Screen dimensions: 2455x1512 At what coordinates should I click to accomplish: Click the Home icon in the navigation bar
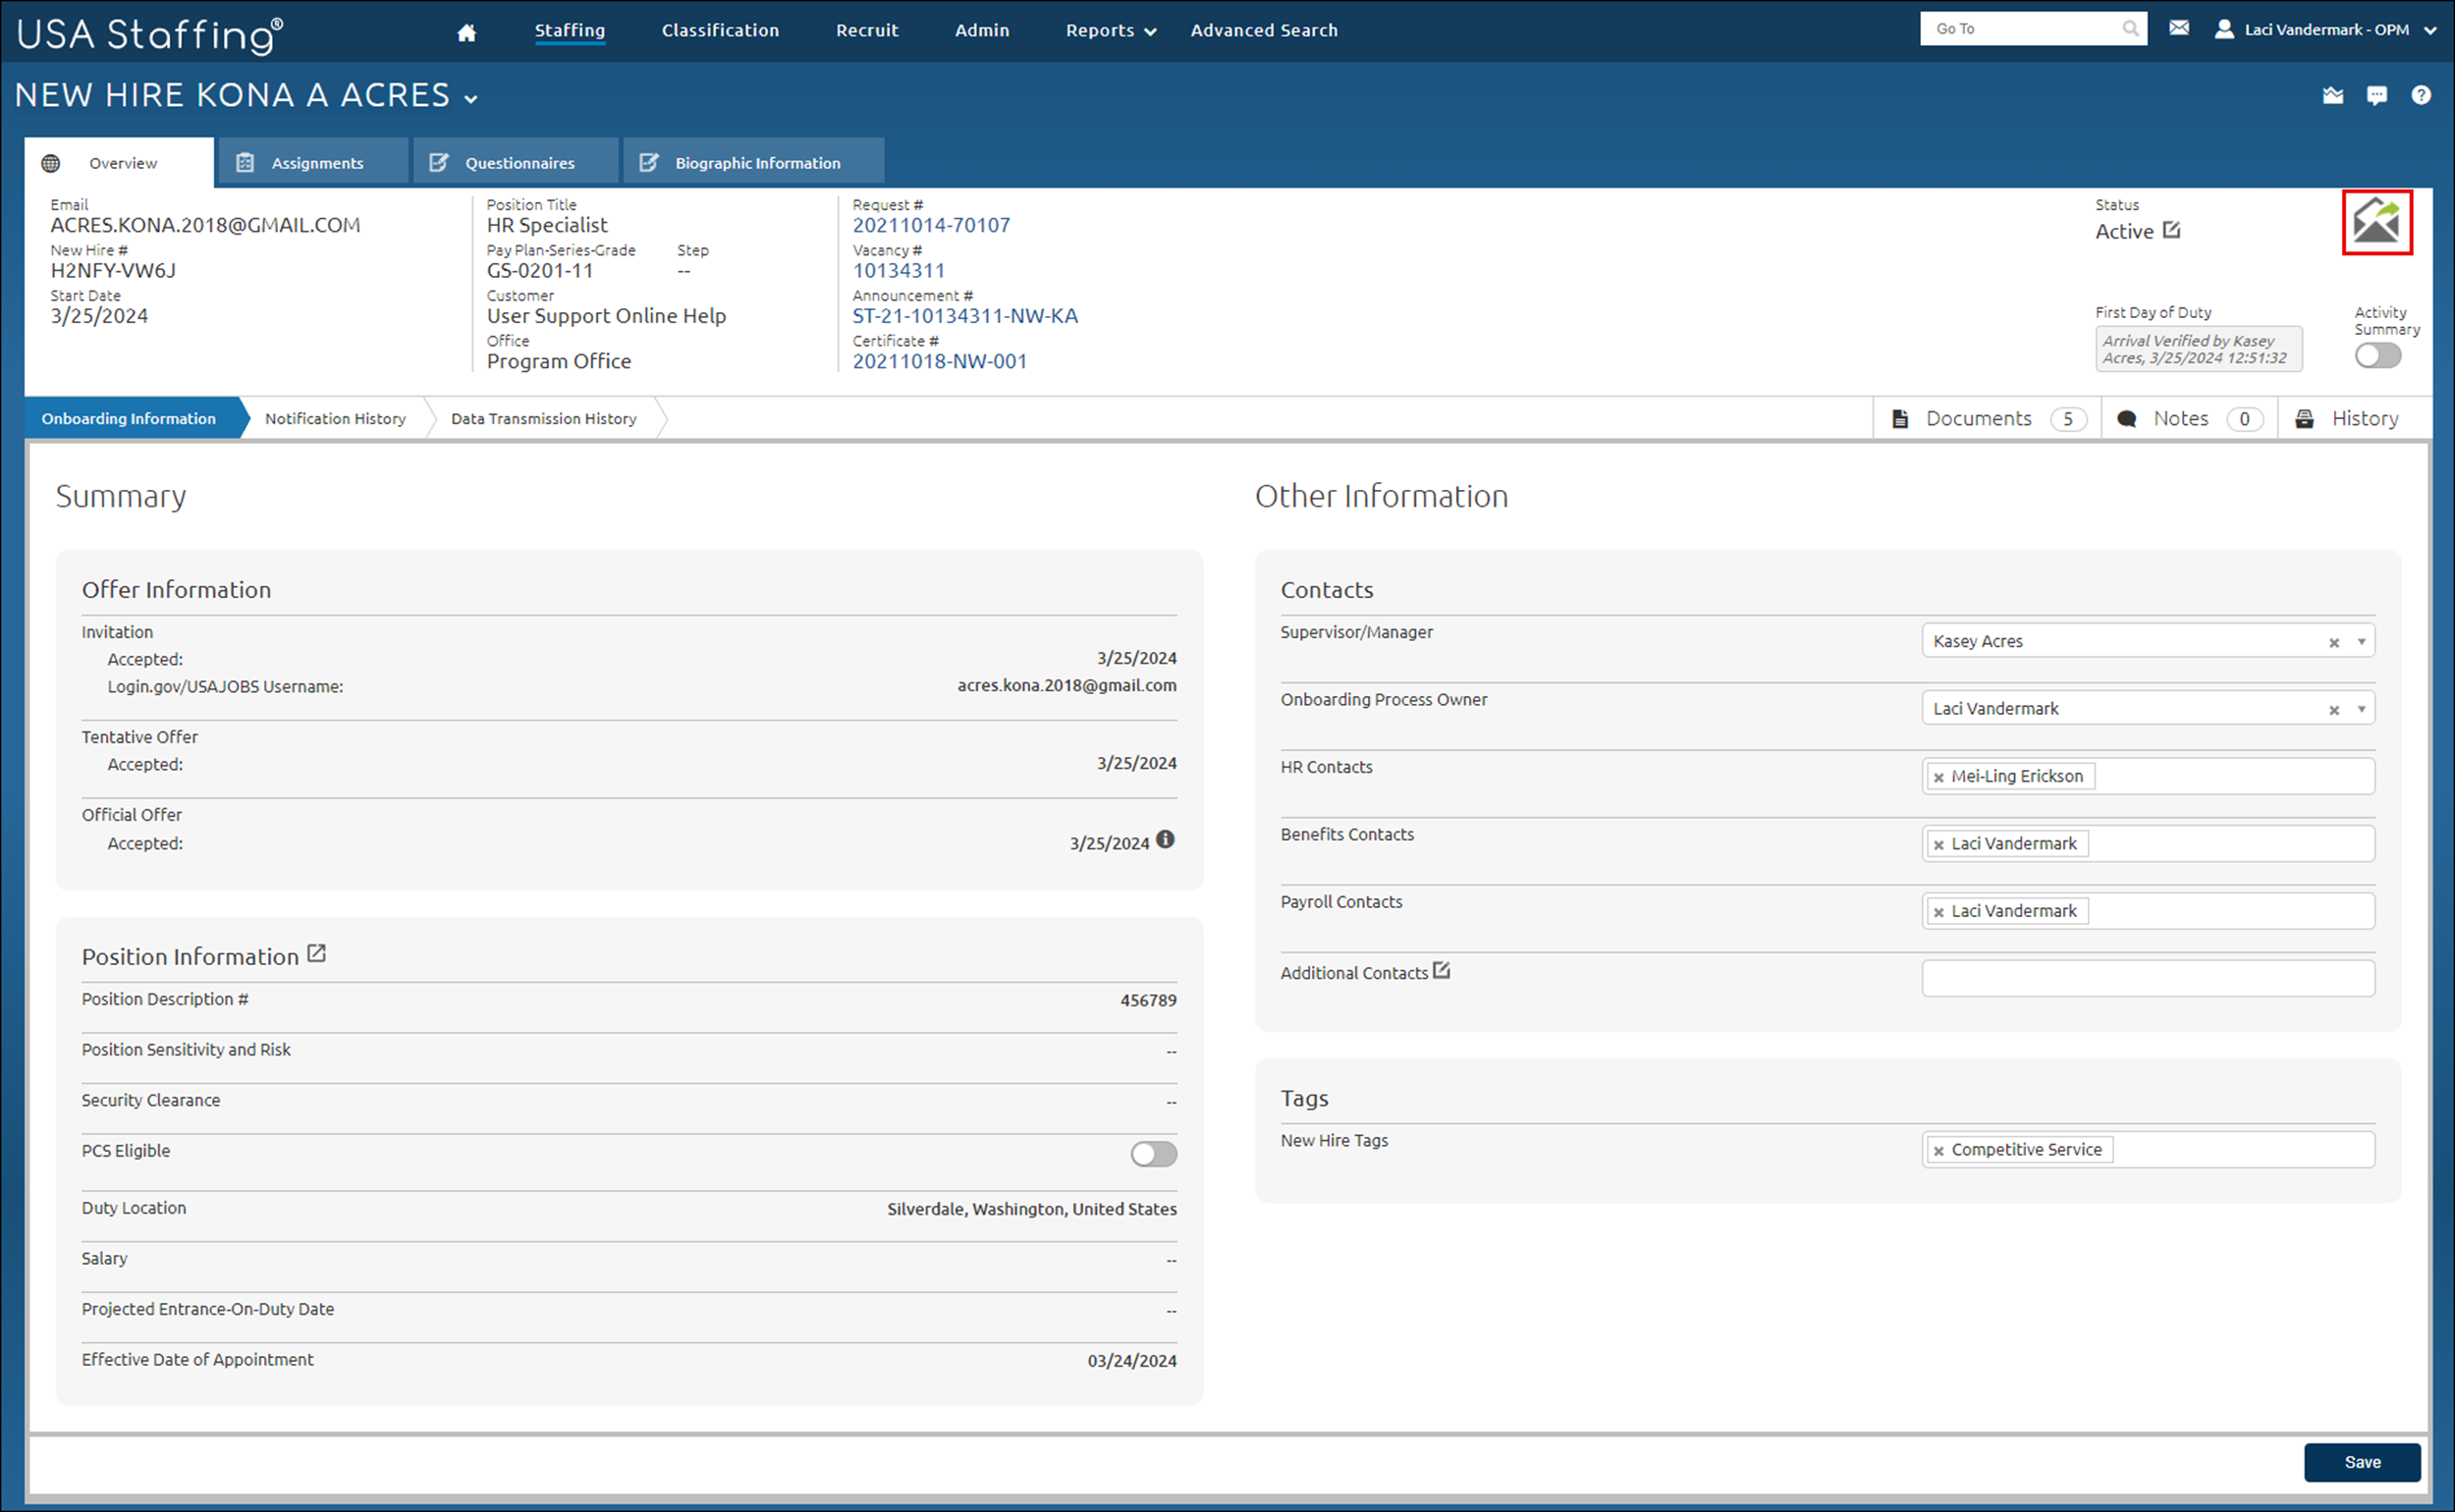[466, 30]
